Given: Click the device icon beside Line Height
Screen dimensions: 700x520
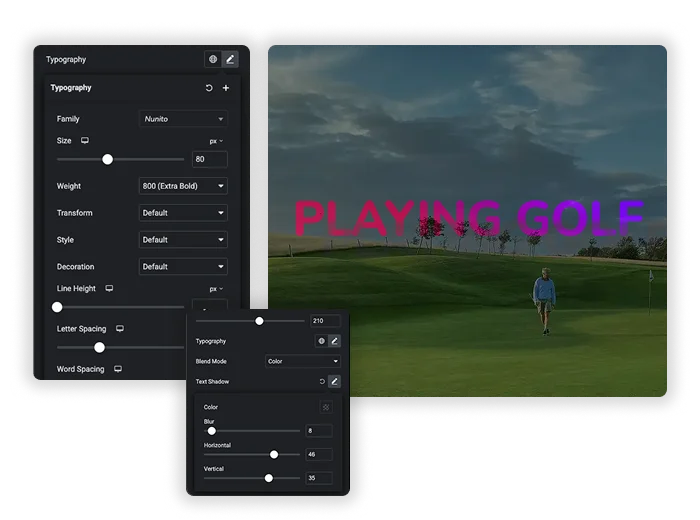Looking at the screenshot, I should pos(109,288).
